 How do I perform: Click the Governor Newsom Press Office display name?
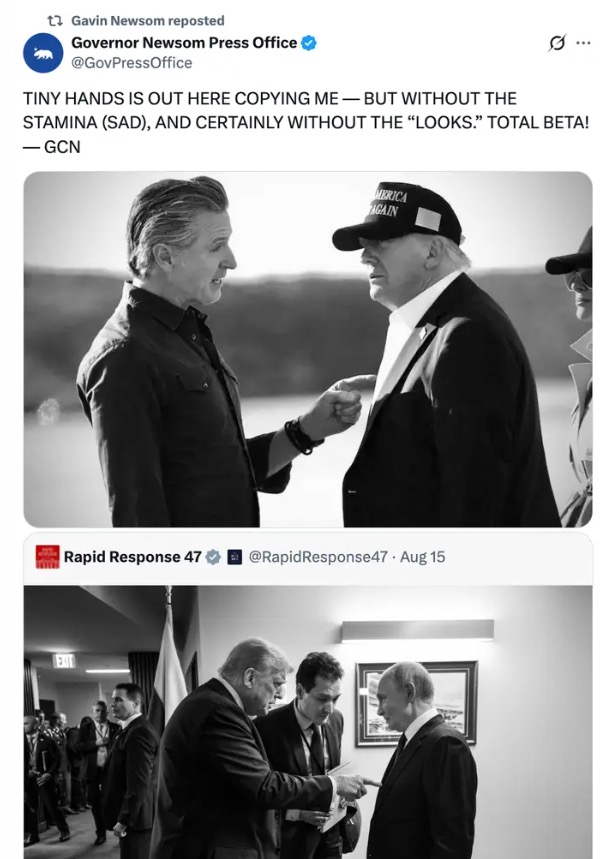(x=184, y=43)
